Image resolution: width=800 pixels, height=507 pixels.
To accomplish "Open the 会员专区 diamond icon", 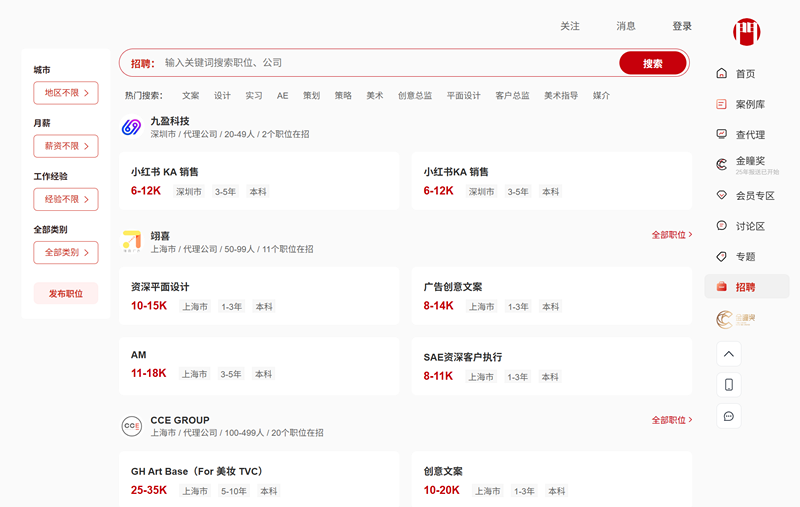I will [721, 195].
